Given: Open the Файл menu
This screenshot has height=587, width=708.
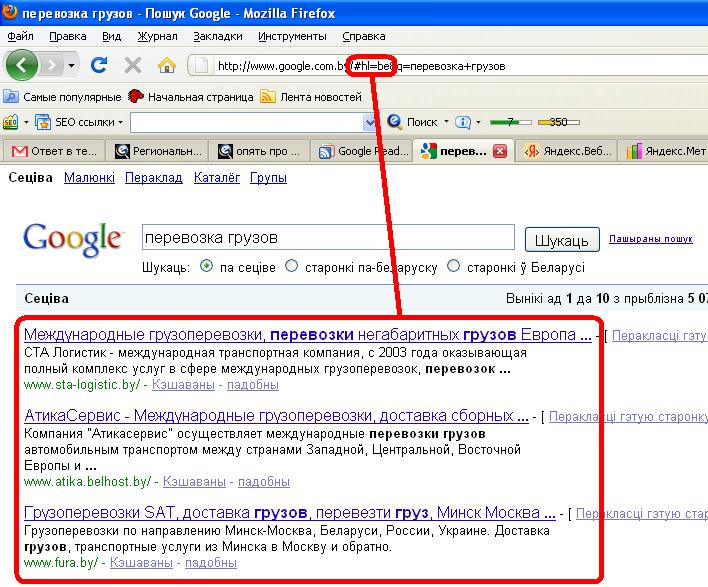Looking at the screenshot, I should [20, 36].
